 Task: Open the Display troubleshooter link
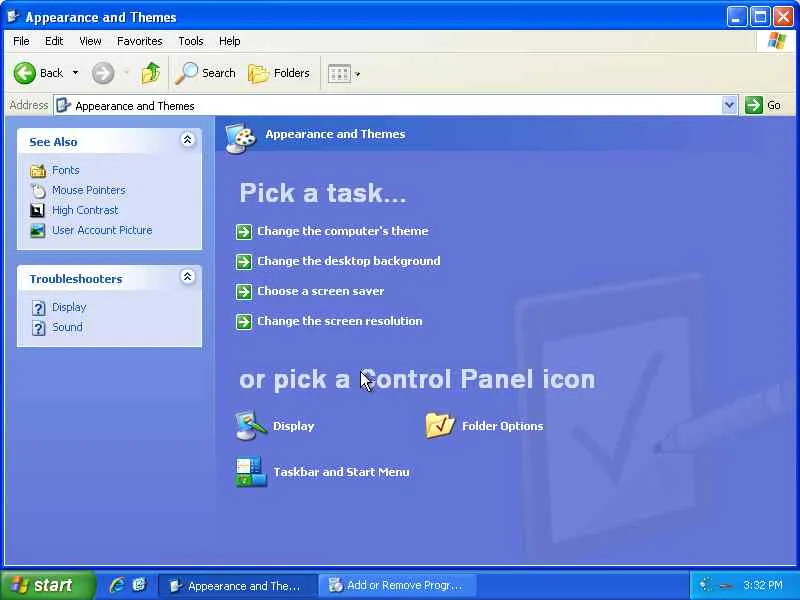click(x=69, y=307)
